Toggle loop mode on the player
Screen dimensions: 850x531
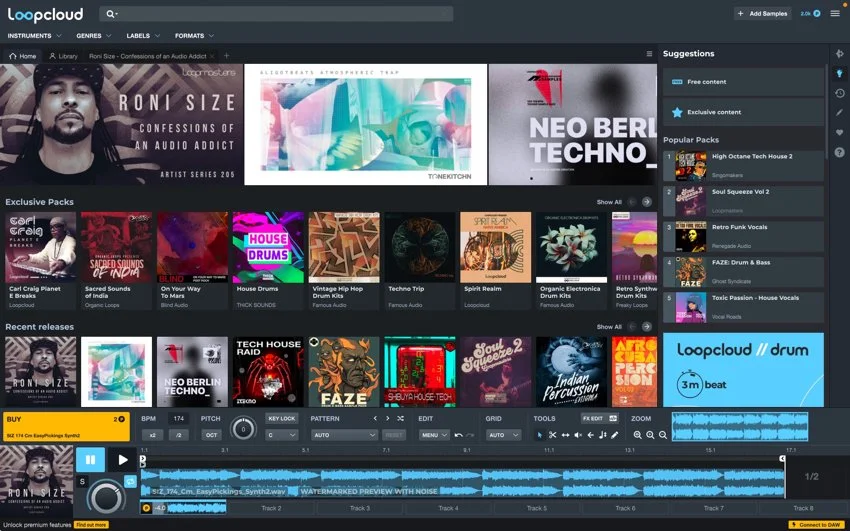point(130,481)
